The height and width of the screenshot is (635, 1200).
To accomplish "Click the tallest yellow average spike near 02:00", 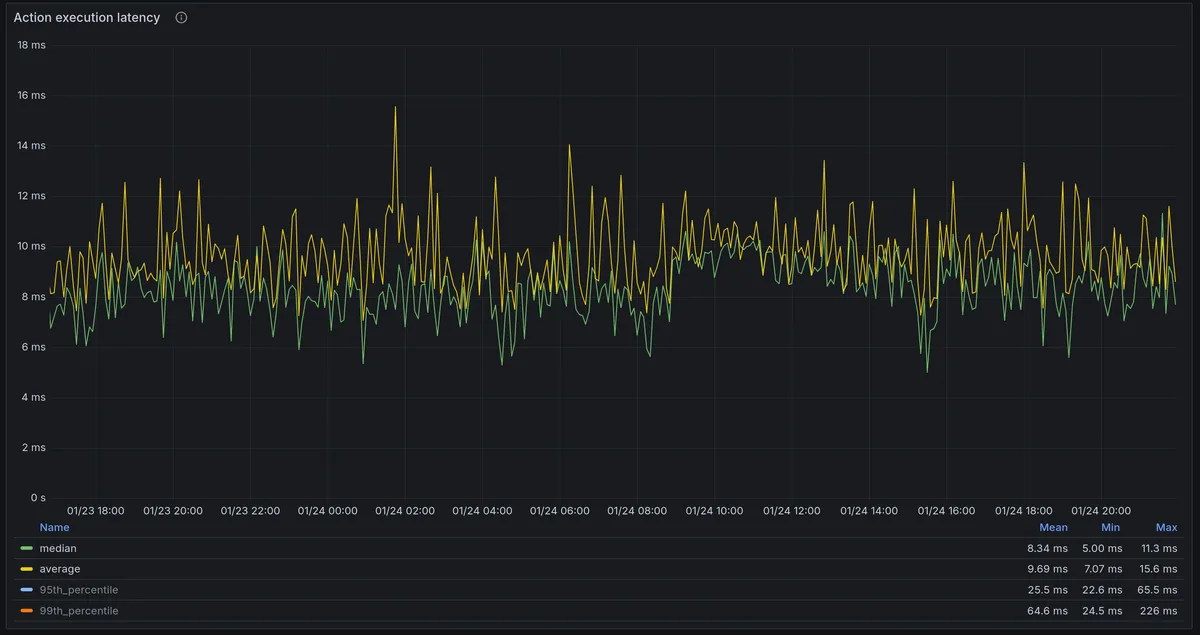I will click(395, 108).
